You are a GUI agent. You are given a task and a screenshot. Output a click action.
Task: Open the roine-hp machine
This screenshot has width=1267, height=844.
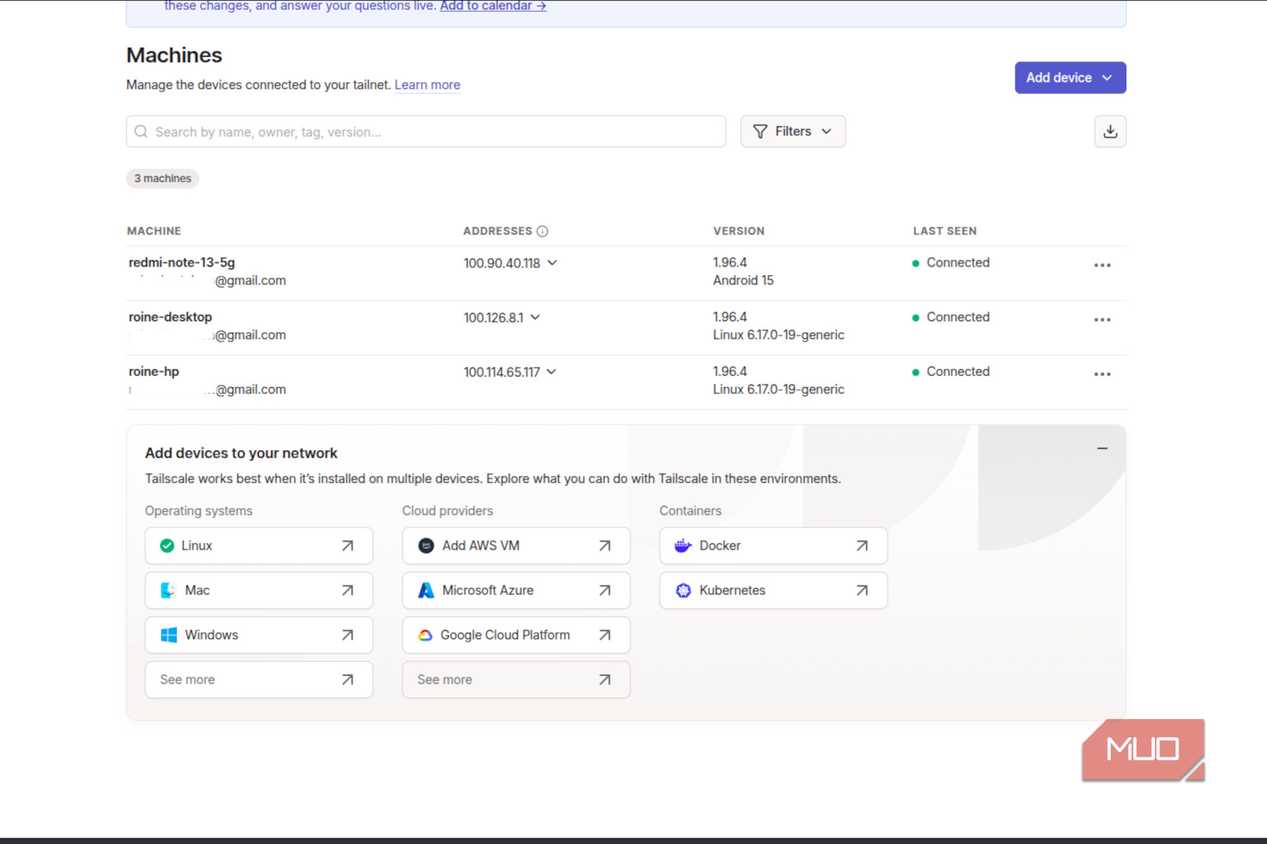click(154, 371)
